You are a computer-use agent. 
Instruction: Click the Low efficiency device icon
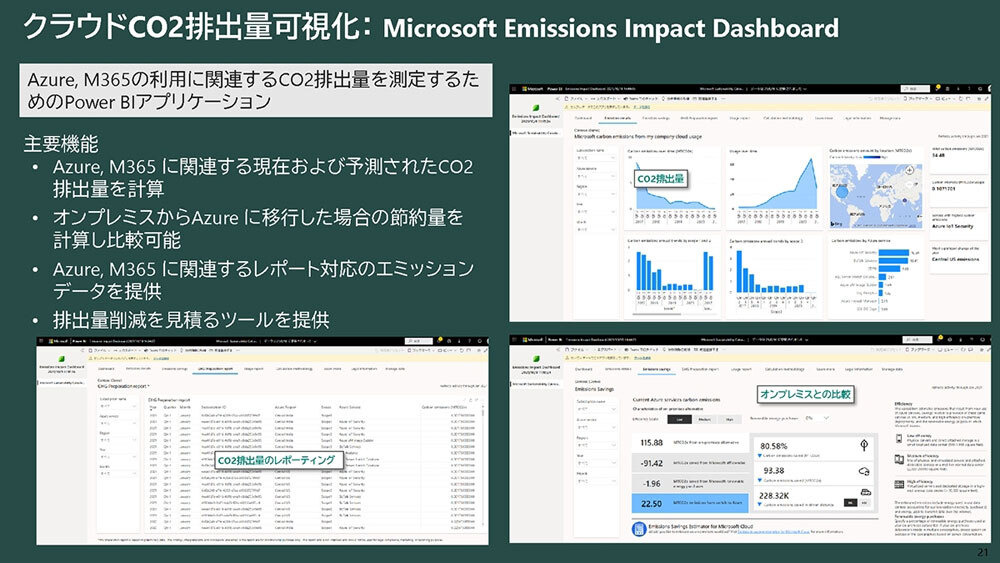tap(899, 439)
